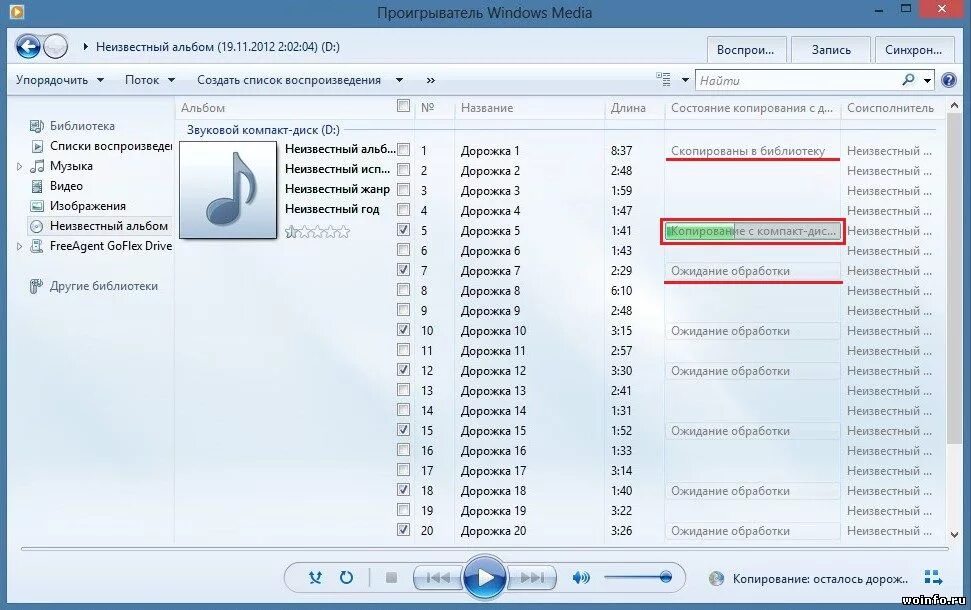This screenshot has height=610, width=971.
Task: Switch to the Воспроизведение tab
Action: pyautogui.click(x=746, y=50)
